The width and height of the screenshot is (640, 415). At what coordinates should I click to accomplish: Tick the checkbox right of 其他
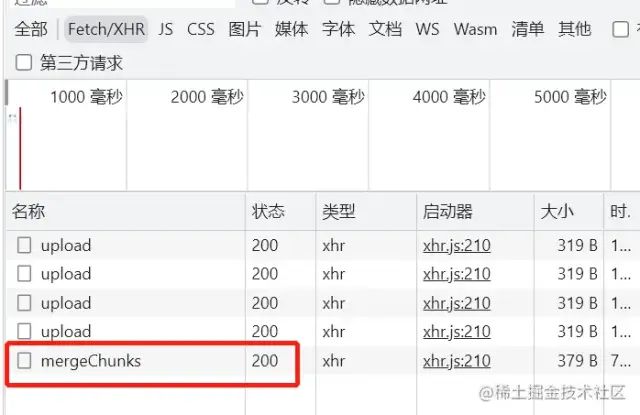[x=620, y=29]
